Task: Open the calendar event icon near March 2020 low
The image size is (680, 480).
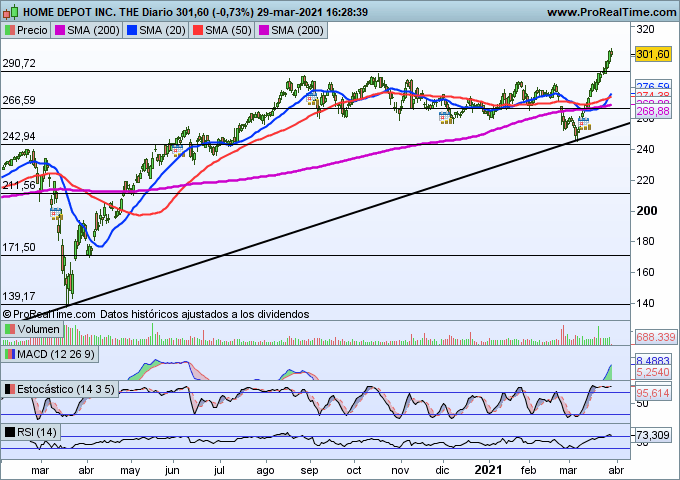Action: click(56, 213)
